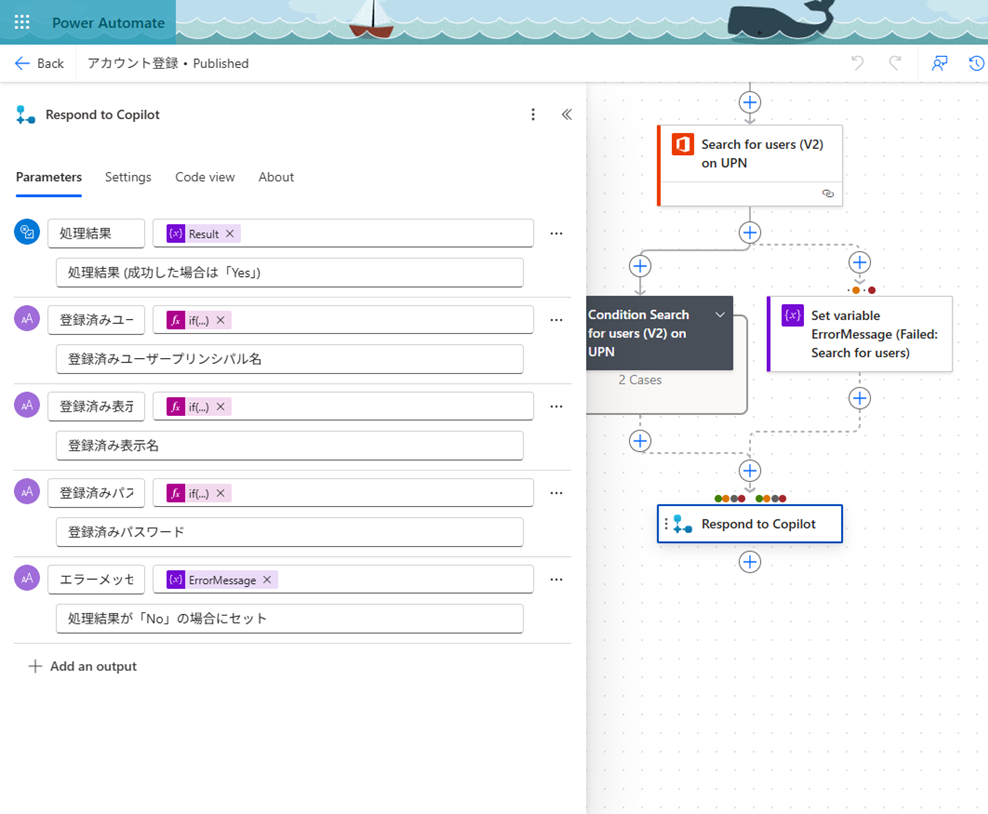Go back with the Back arrow

tap(39, 63)
